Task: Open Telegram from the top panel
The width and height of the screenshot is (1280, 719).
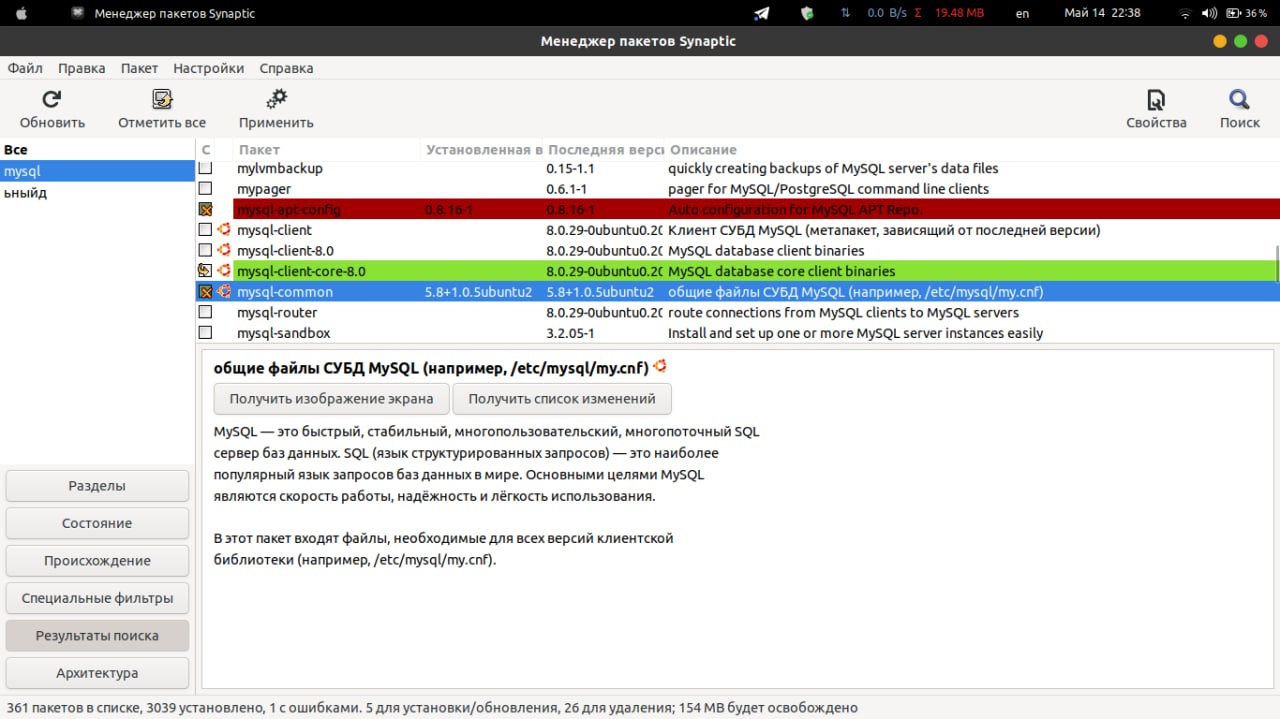Action: [x=762, y=13]
